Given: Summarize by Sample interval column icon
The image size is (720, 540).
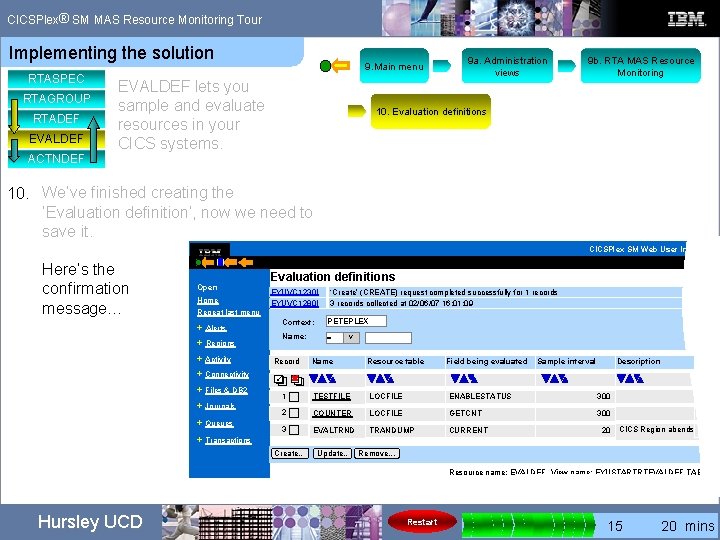Looking at the screenshot, I should point(563,379).
